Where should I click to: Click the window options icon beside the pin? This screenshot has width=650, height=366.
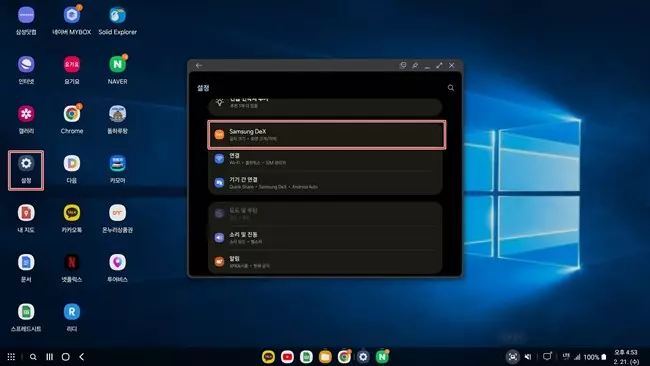click(x=403, y=65)
